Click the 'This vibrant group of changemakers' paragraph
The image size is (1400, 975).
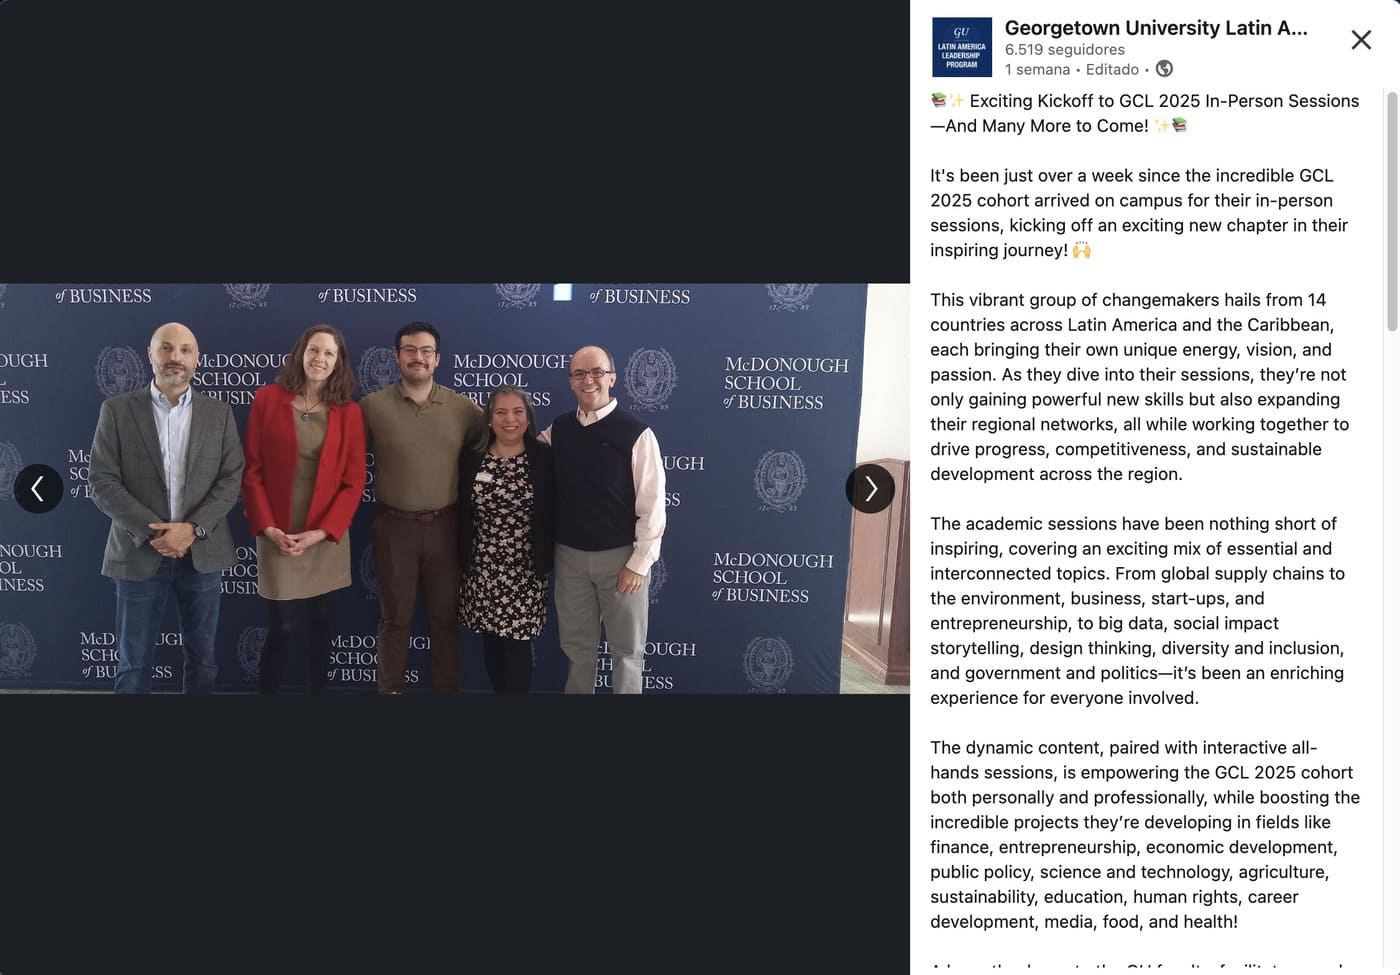point(1140,387)
